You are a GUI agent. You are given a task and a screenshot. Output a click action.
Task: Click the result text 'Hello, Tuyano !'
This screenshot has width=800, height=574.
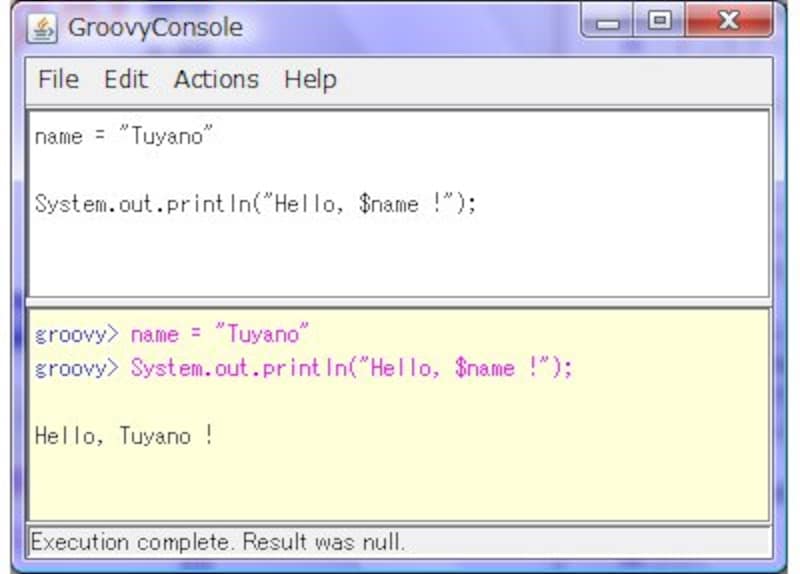[x=124, y=436]
